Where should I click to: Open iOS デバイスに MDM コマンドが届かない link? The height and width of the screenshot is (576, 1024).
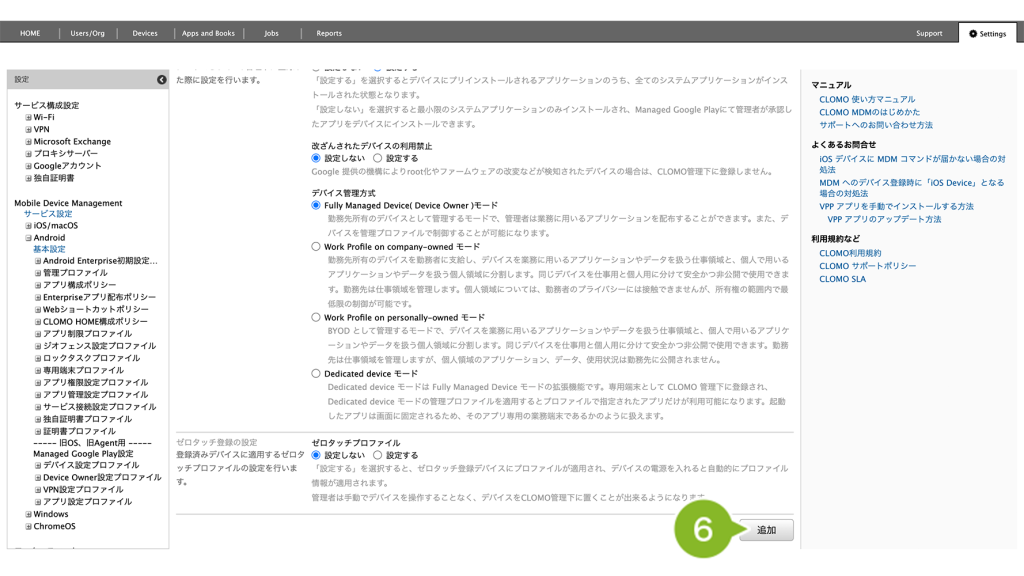[x=912, y=164]
